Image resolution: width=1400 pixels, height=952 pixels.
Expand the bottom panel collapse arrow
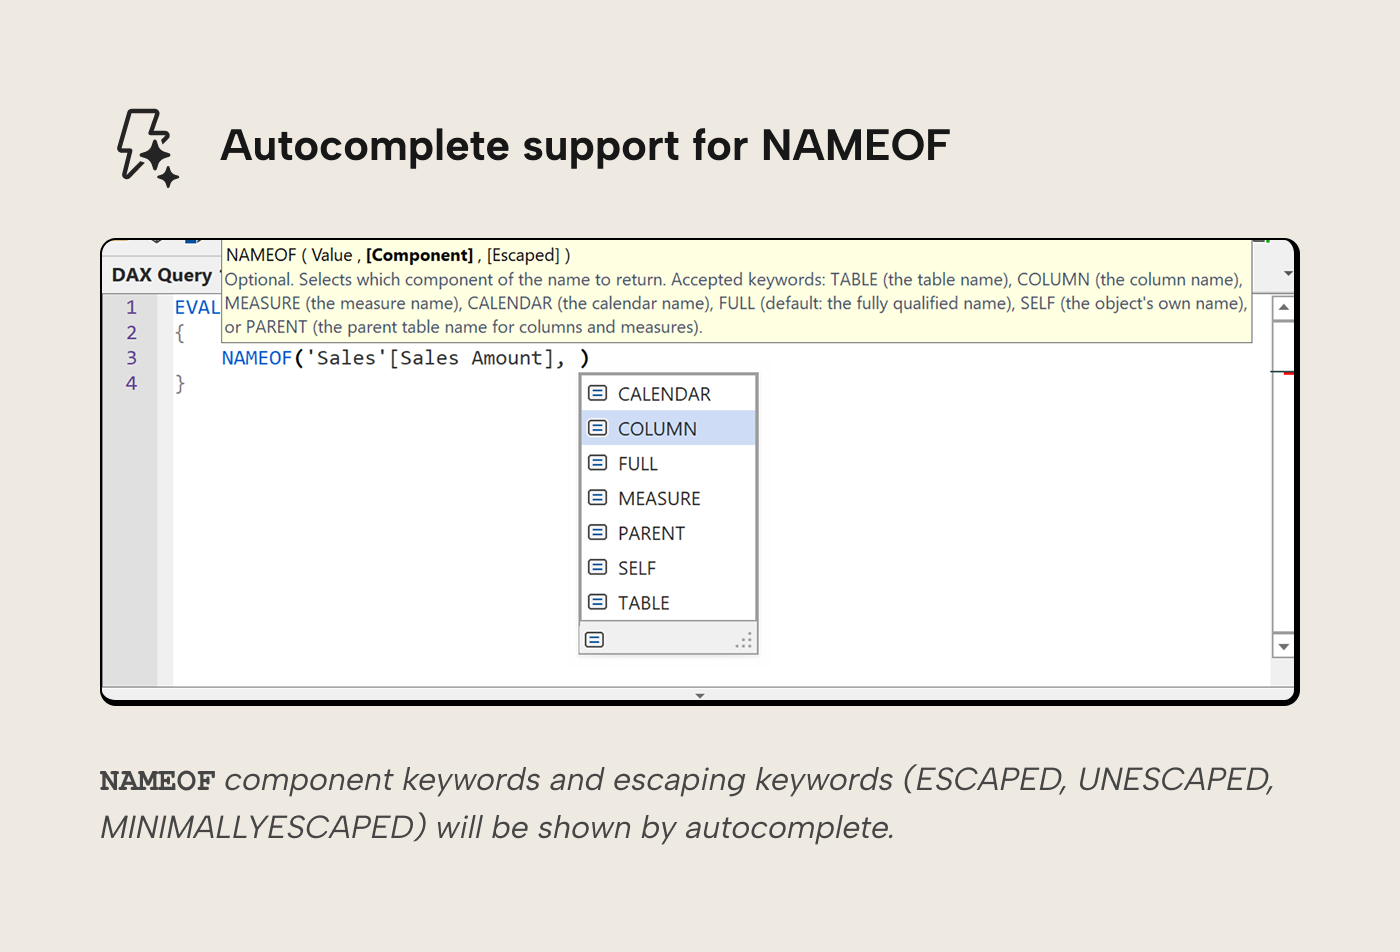[x=700, y=695]
